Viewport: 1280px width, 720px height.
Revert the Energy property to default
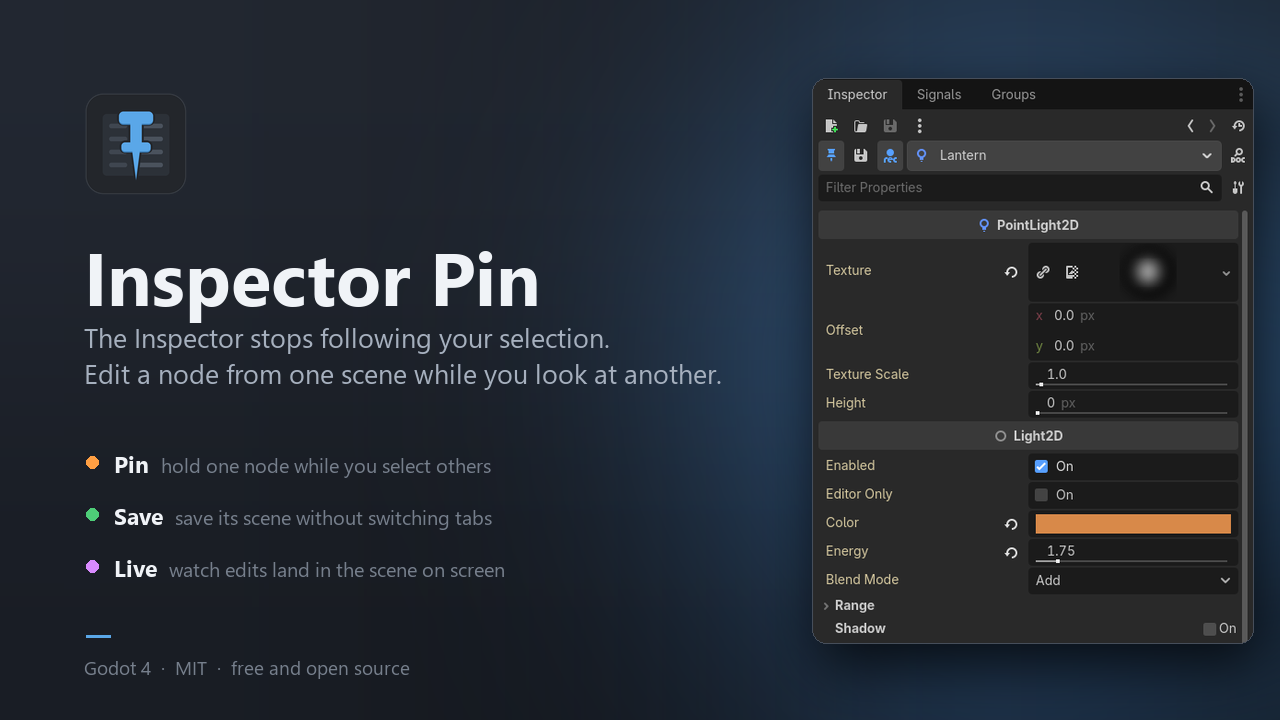pos(1011,553)
